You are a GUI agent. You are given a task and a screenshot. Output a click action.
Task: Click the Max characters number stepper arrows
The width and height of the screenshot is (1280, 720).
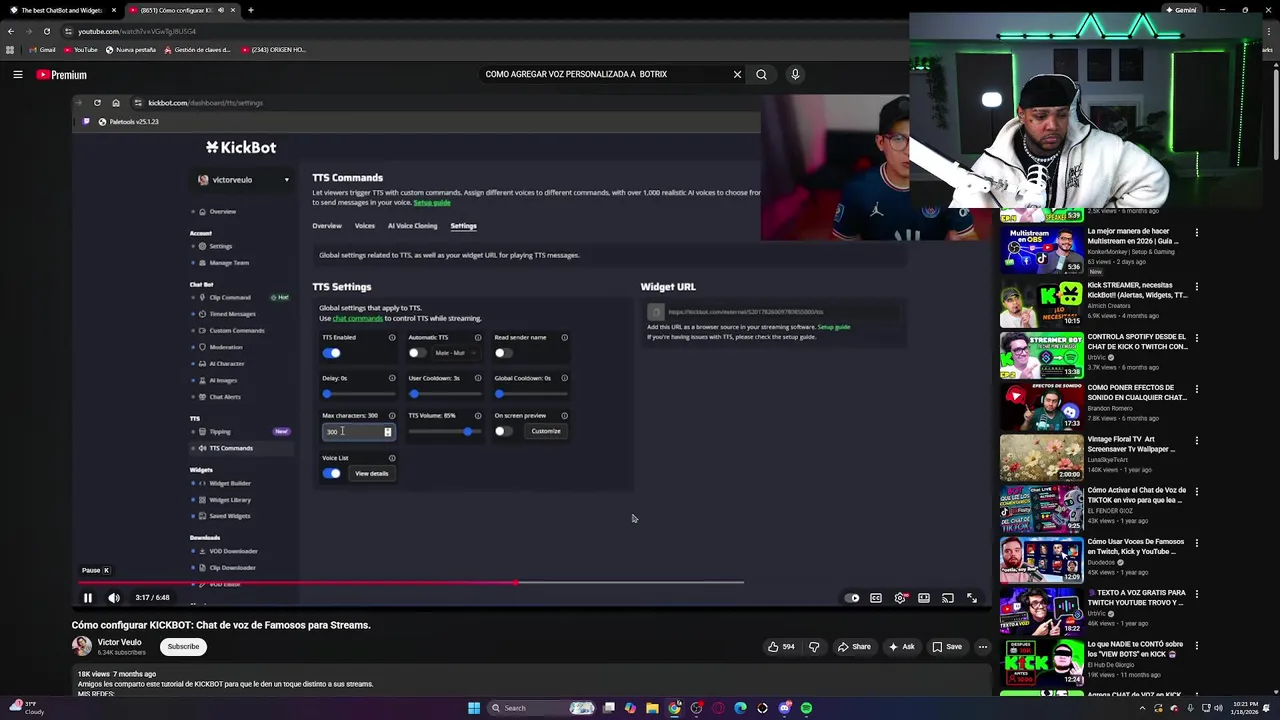pos(388,432)
